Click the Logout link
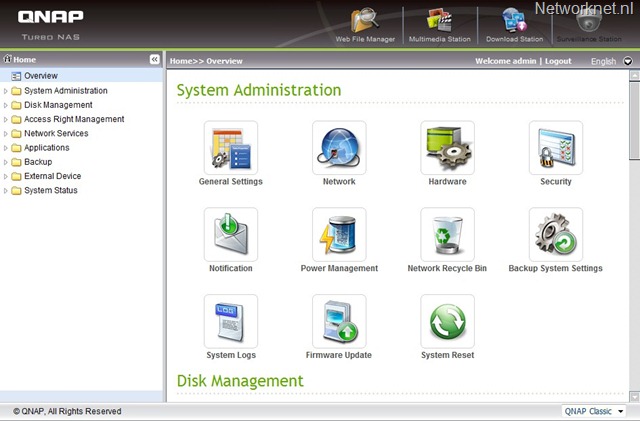Viewport: 640px width, 421px height. coord(558,61)
